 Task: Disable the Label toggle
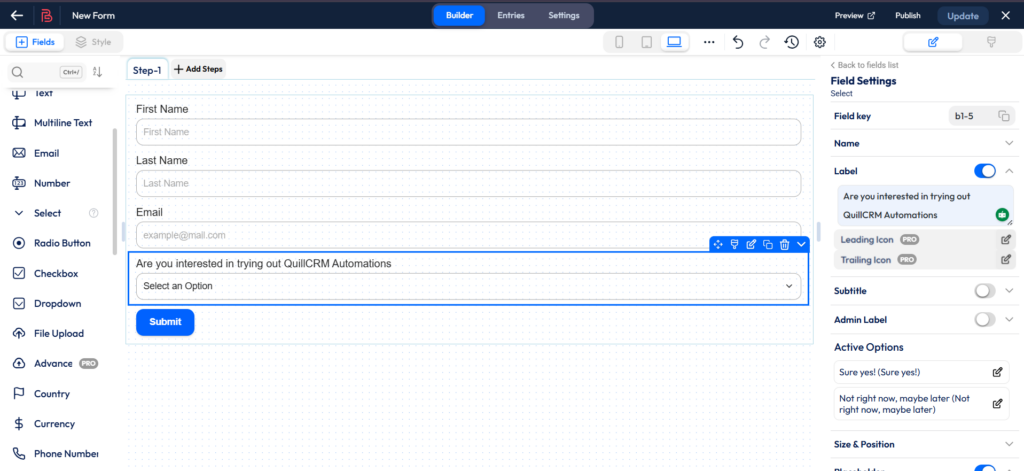[x=985, y=171]
